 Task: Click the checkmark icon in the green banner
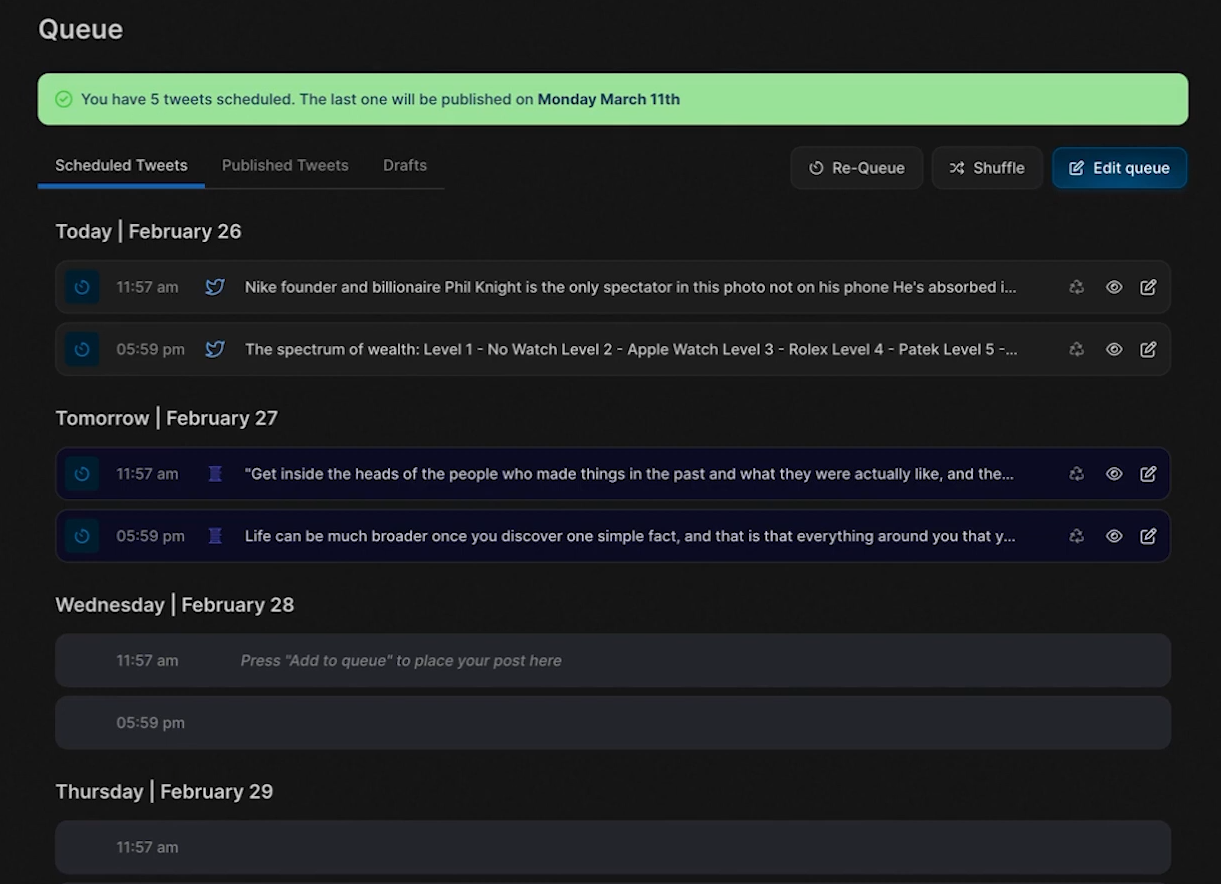63,99
